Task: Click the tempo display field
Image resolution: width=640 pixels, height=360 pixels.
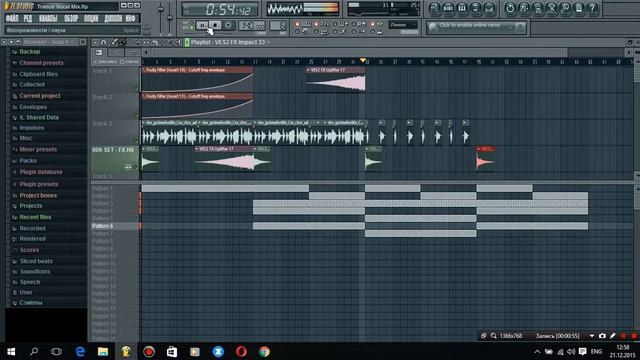Action: point(251,25)
